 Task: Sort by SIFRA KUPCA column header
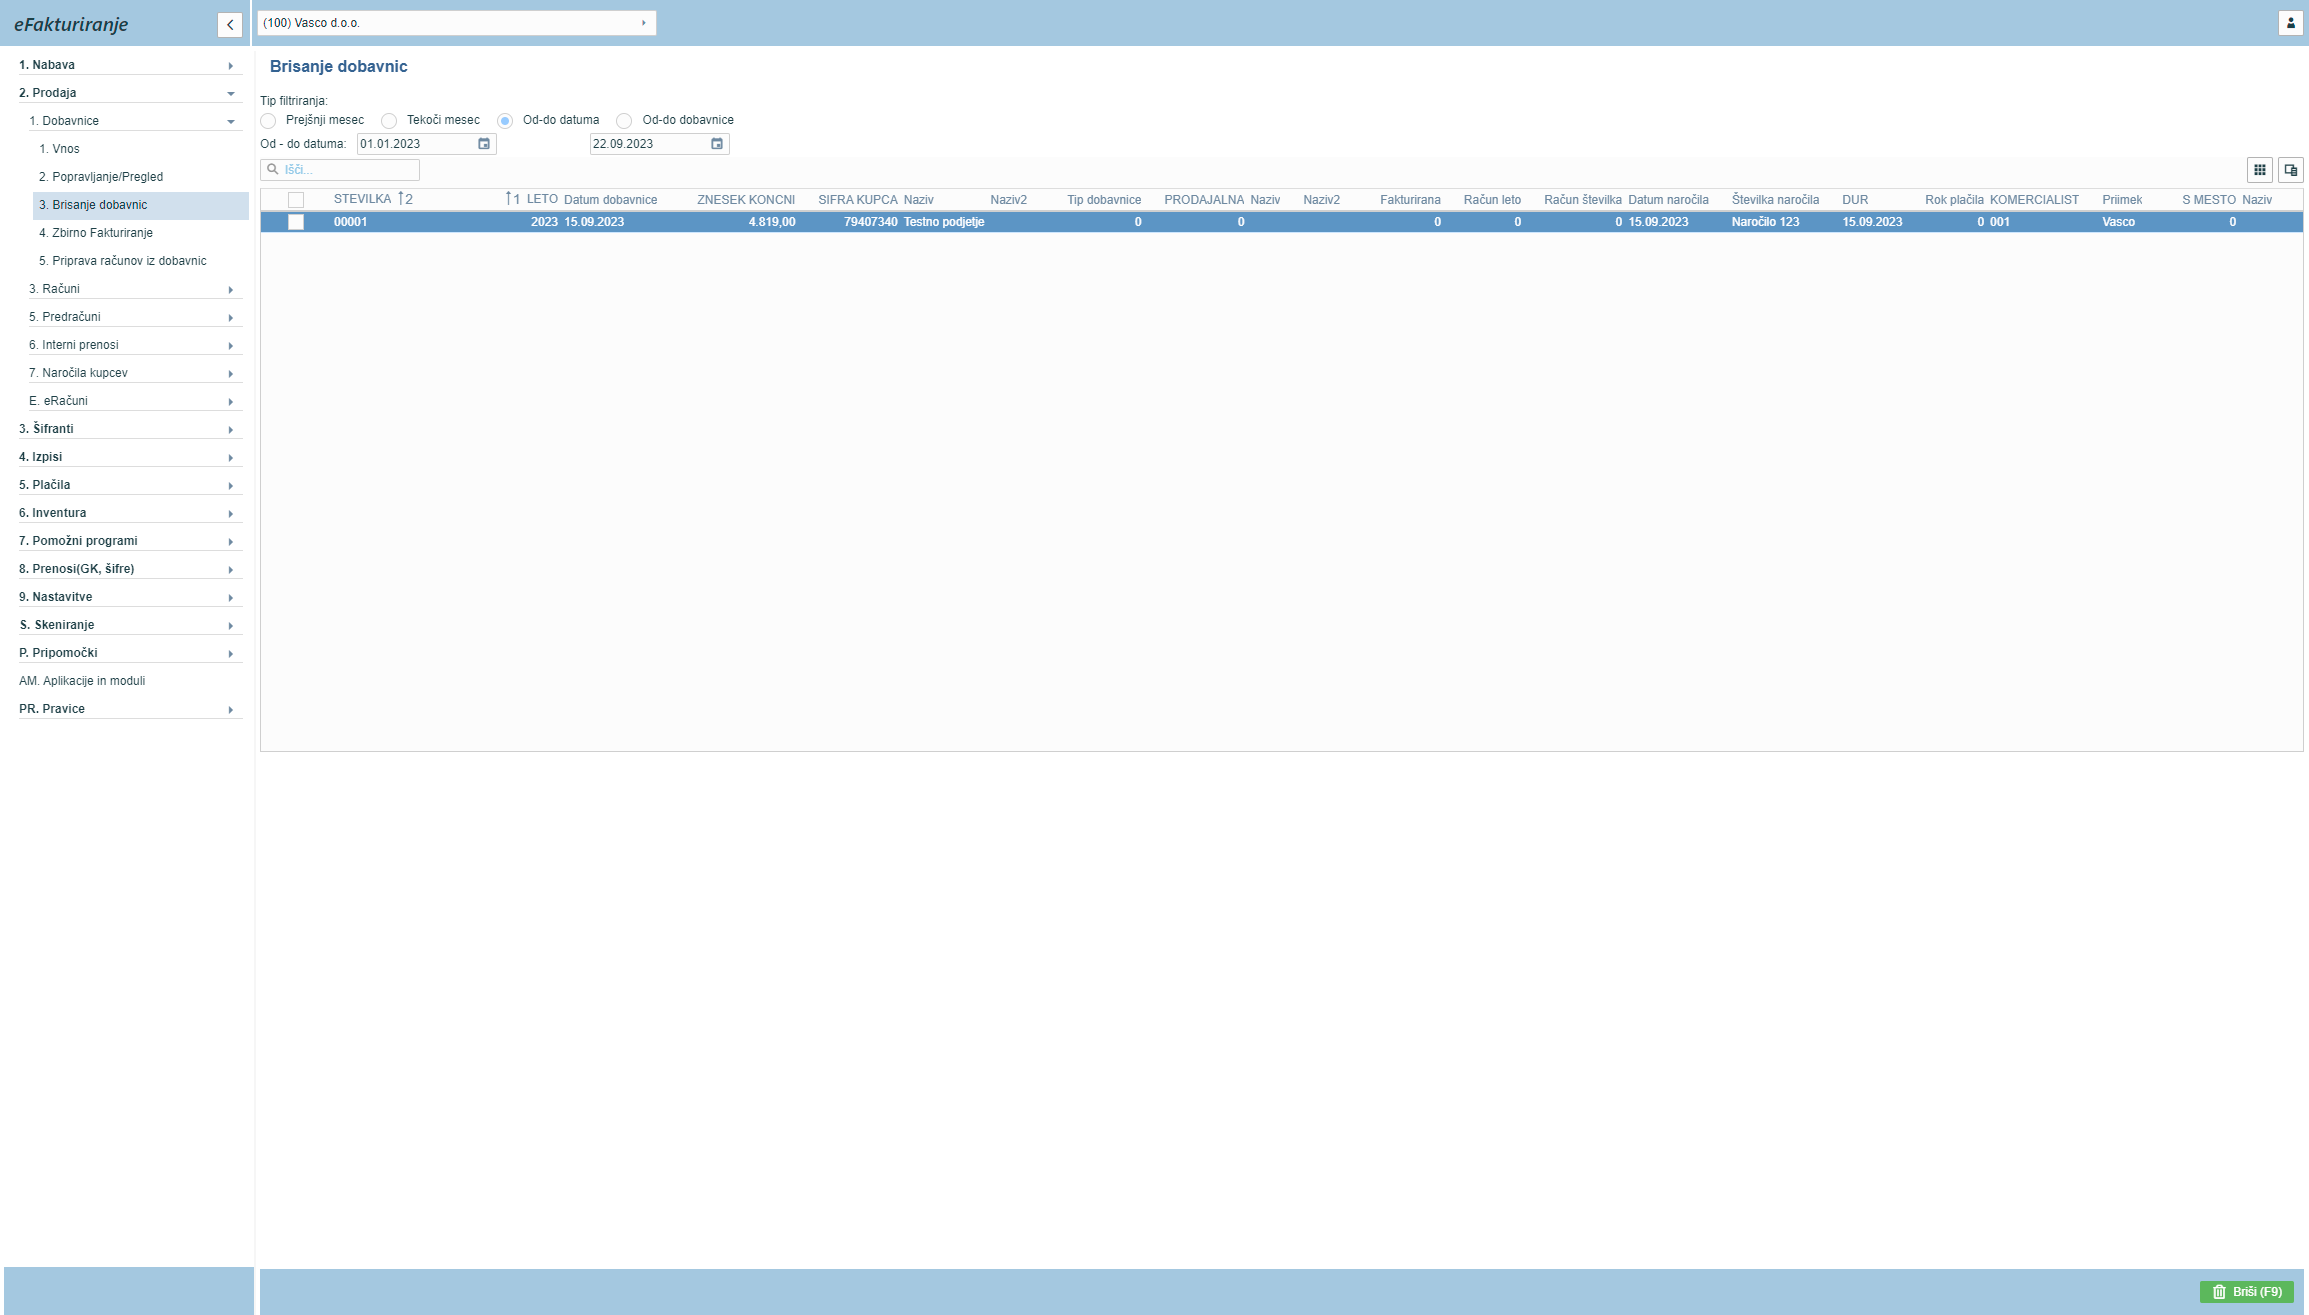tap(858, 200)
